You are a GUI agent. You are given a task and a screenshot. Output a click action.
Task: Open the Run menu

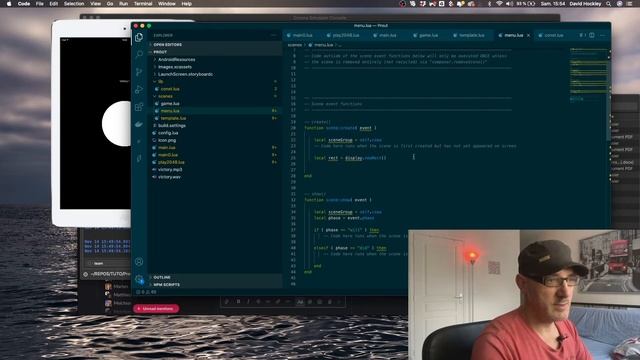click(123, 4)
